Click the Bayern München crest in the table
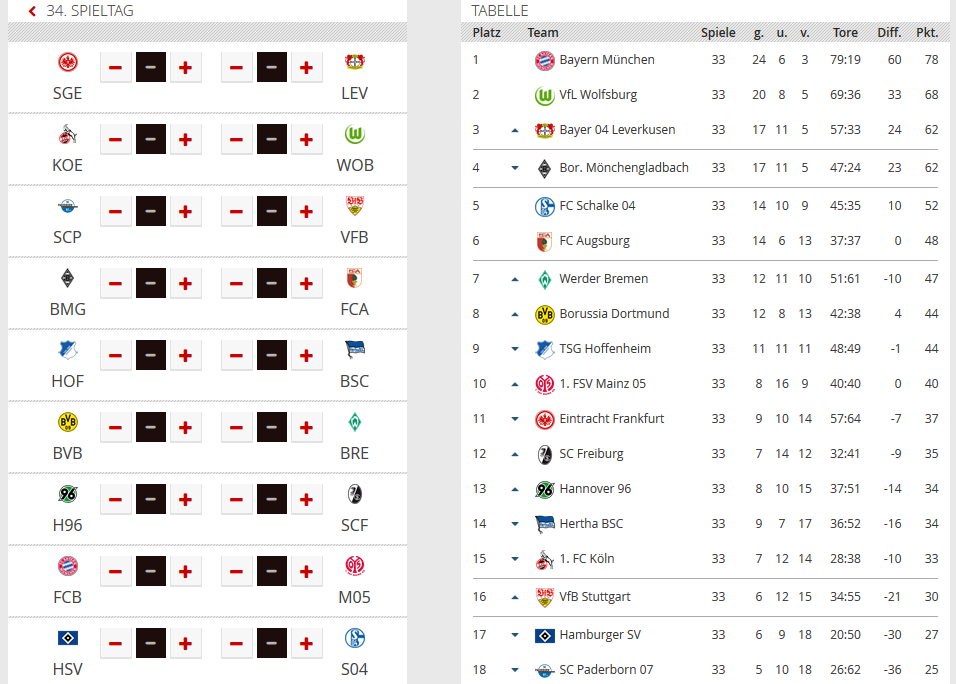This screenshot has height=684, width=956. pyautogui.click(x=544, y=60)
